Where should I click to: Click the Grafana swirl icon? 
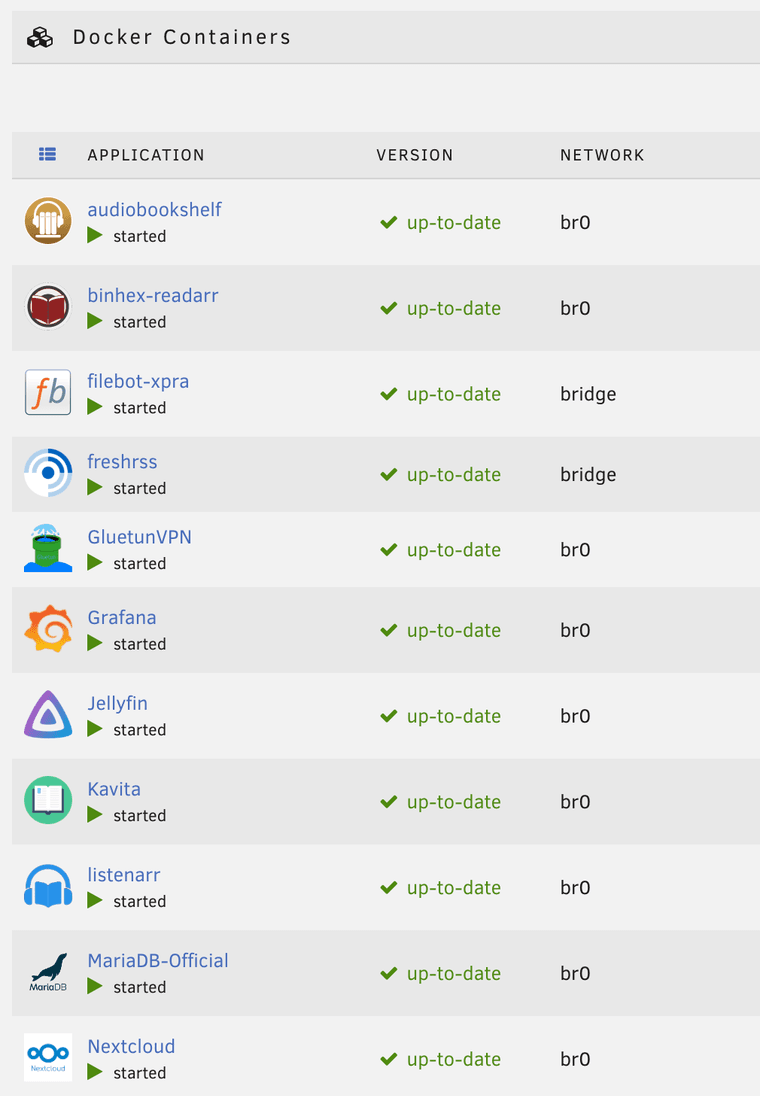click(x=48, y=630)
